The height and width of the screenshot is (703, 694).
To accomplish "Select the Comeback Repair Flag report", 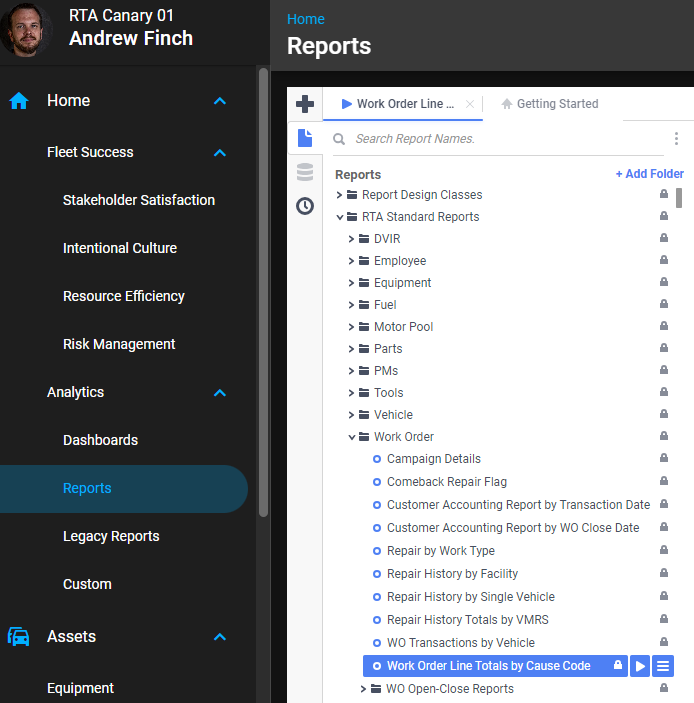I will (446, 481).
